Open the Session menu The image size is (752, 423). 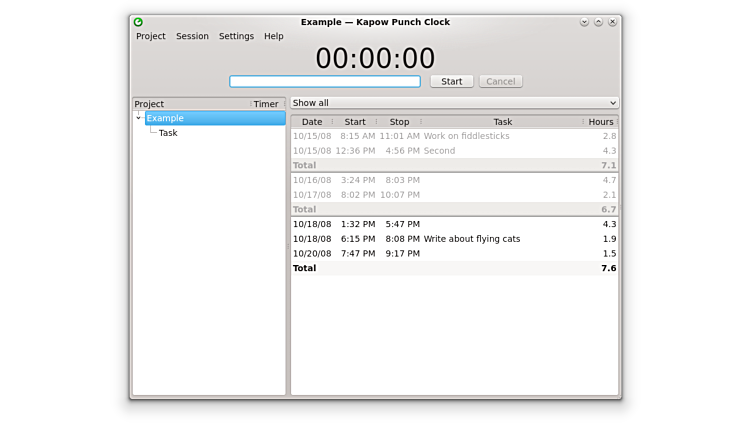(192, 36)
